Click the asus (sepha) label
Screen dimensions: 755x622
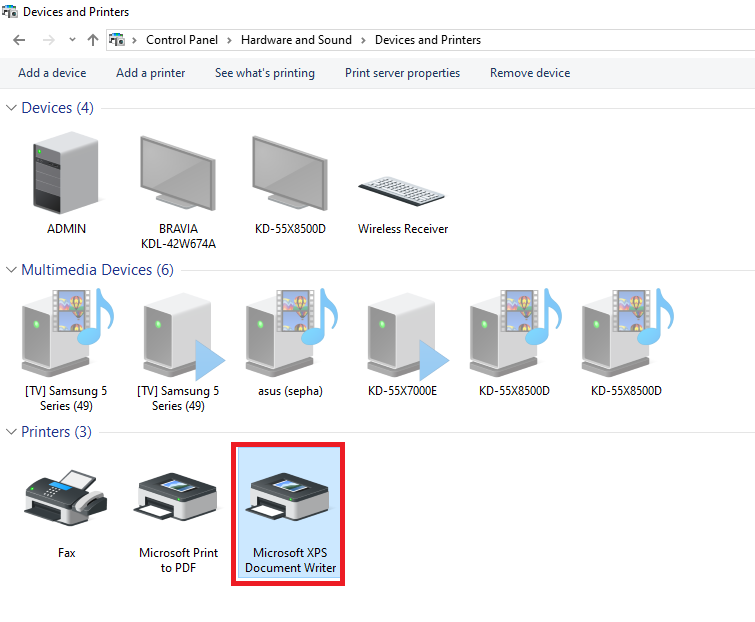290,391
